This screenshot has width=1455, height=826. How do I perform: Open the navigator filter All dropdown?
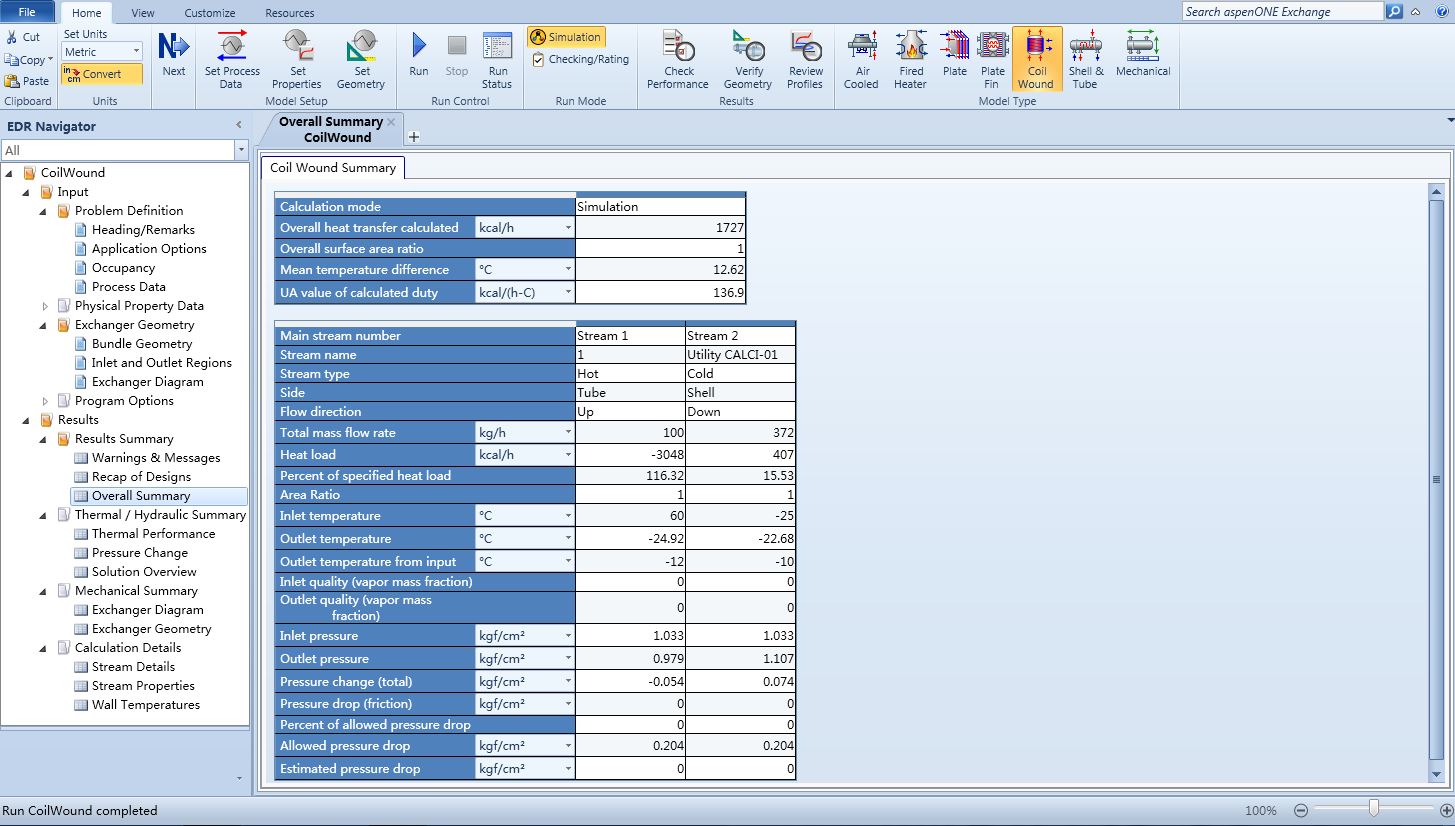241,150
